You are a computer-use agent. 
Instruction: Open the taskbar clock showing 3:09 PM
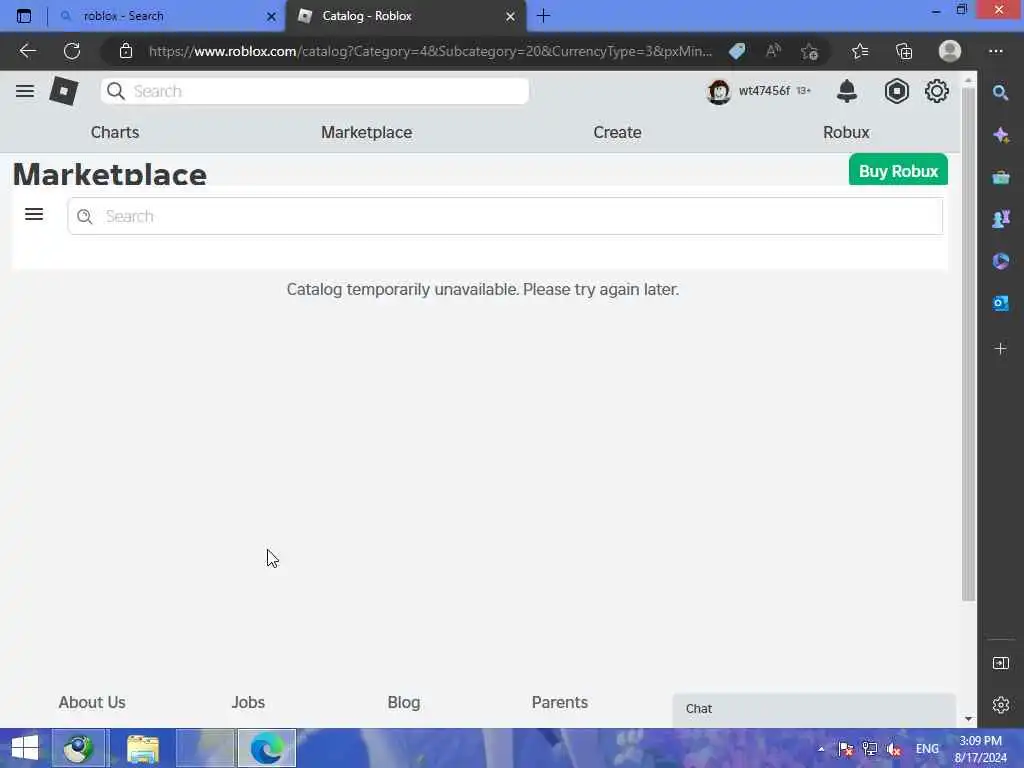point(980,749)
